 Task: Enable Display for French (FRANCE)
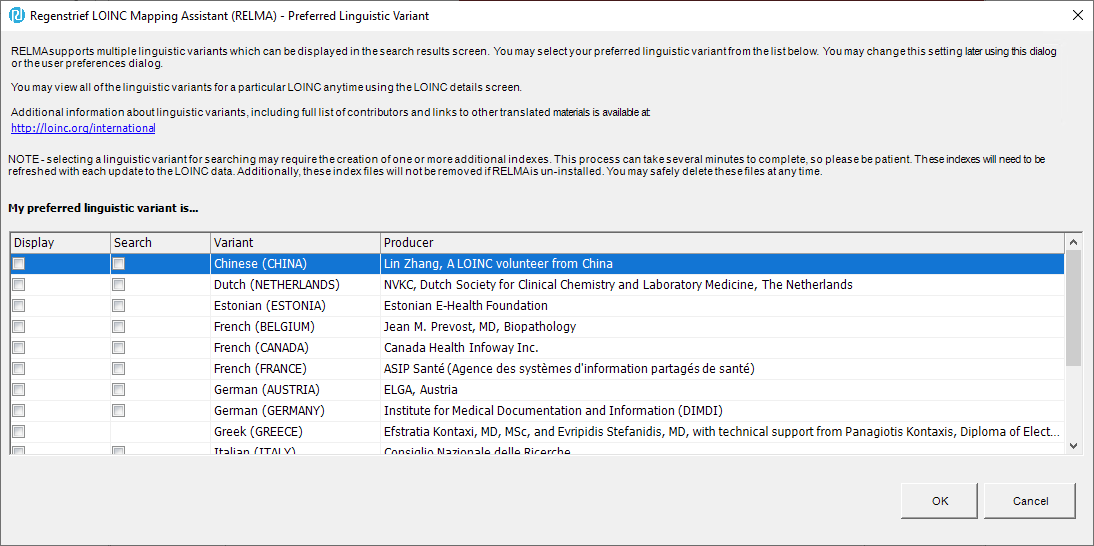19,368
